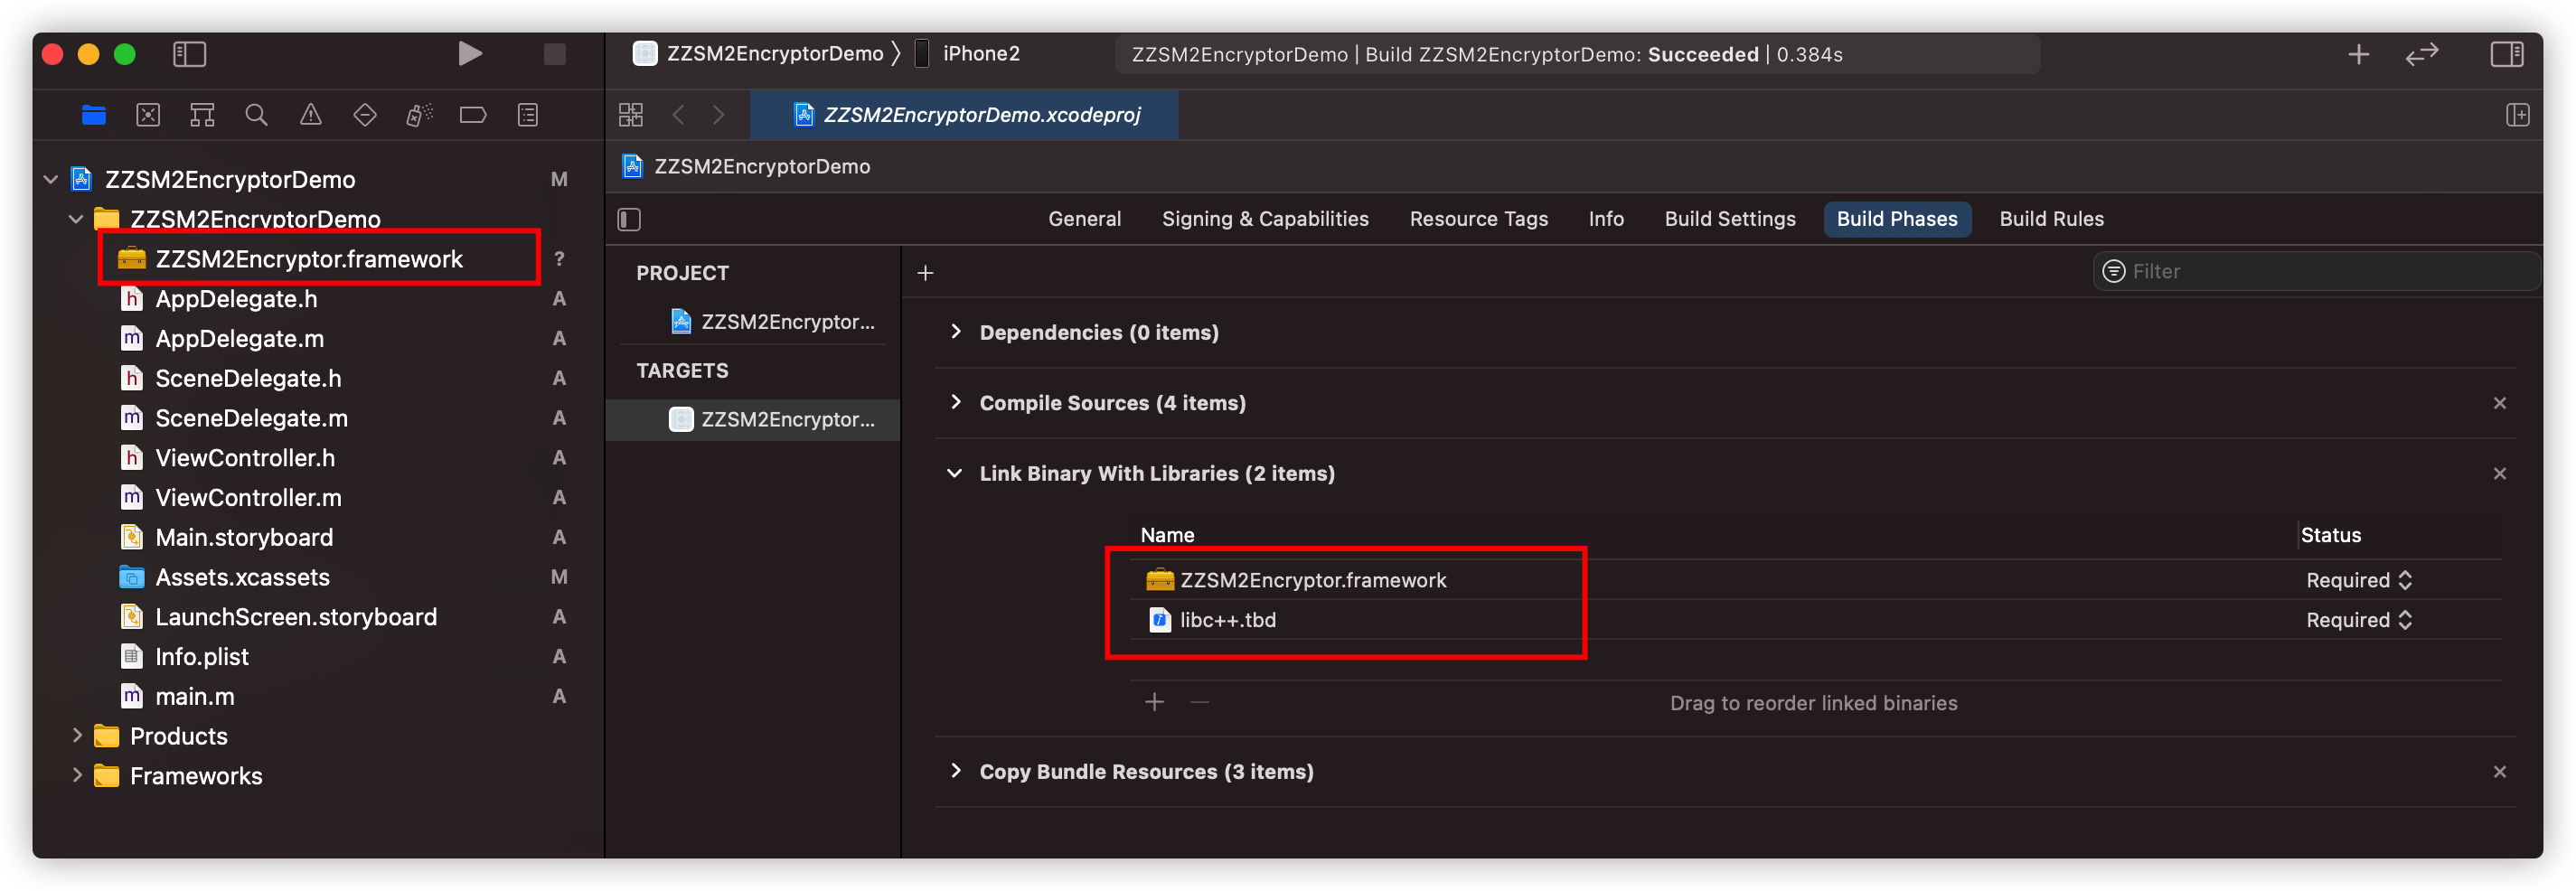Change status of libc++.tbd library
The width and height of the screenshot is (2576, 891).
(2359, 620)
